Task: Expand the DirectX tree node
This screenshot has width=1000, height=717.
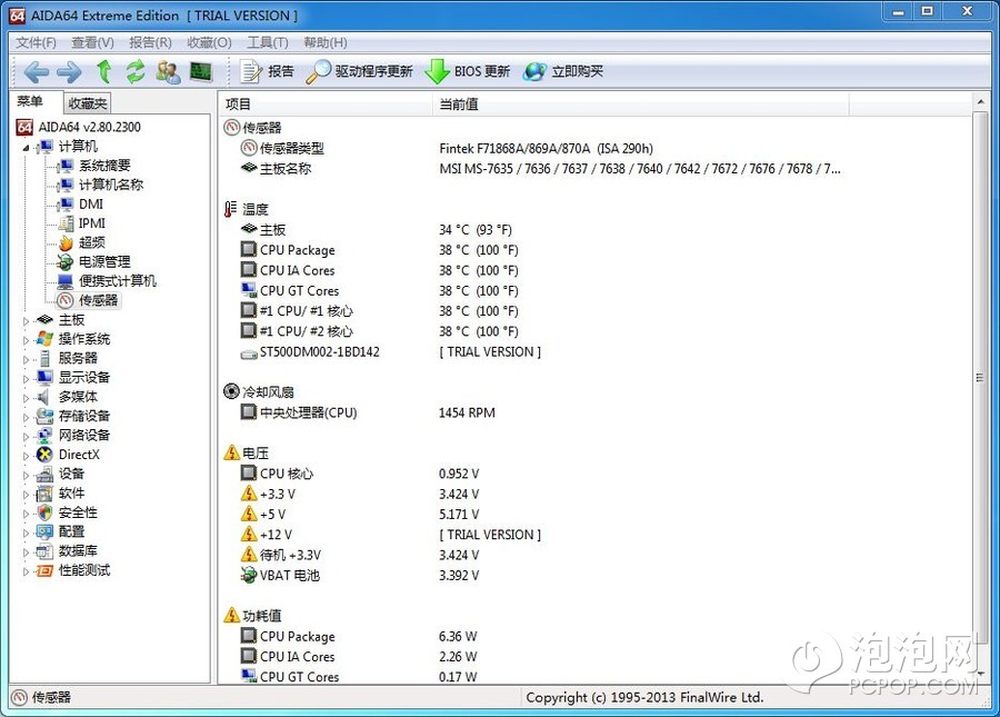Action: click(x=26, y=455)
